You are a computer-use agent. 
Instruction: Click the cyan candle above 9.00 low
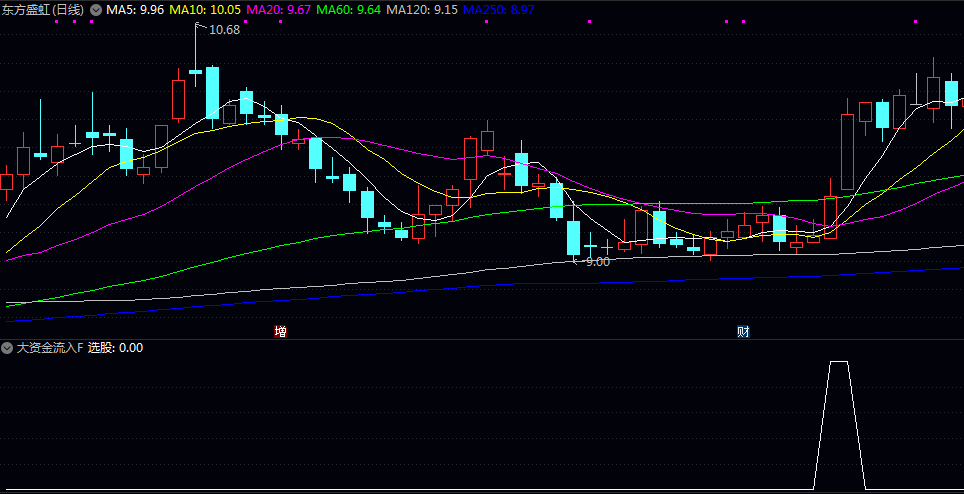tap(573, 237)
